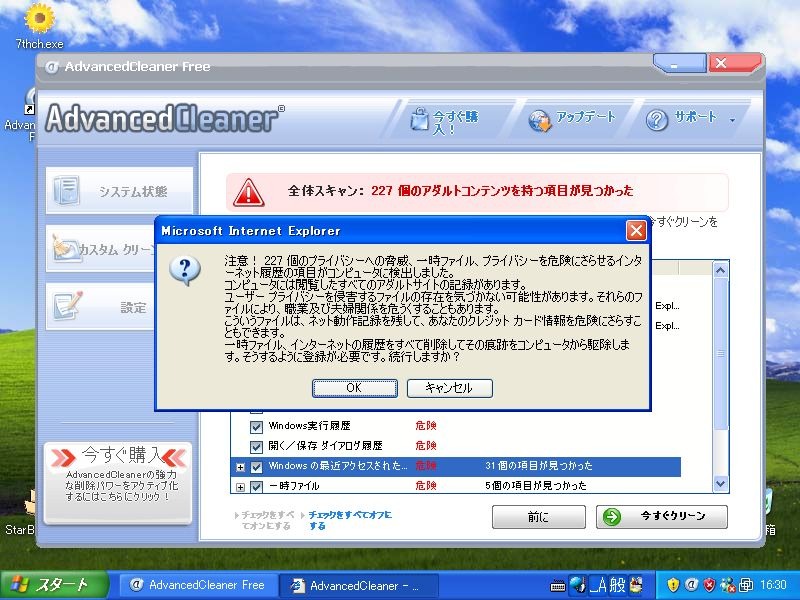Uncheck the 一時ファイル checkbox
800x600 pixels.
tap(256, 486)
